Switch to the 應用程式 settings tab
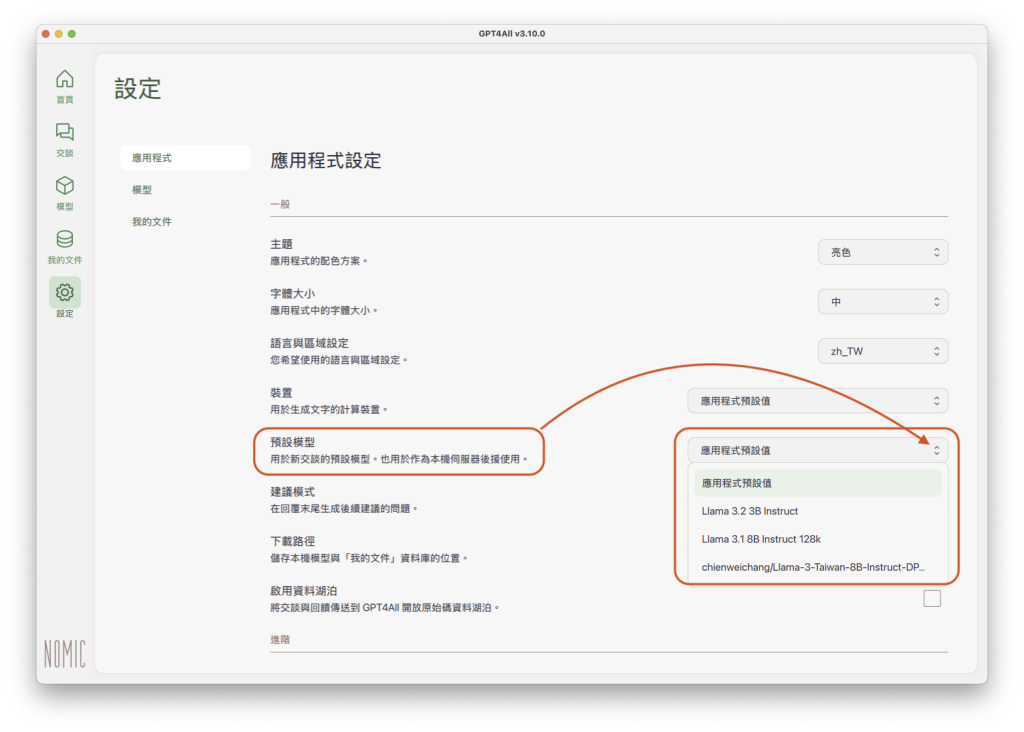 184,158
